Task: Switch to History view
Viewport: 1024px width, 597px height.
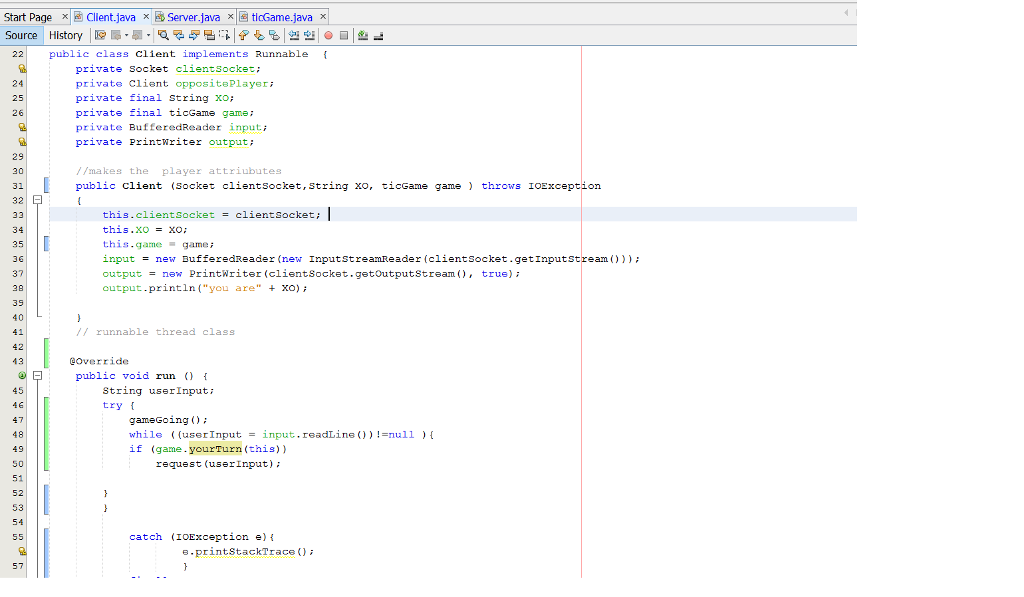Action: tap(66, 35)
